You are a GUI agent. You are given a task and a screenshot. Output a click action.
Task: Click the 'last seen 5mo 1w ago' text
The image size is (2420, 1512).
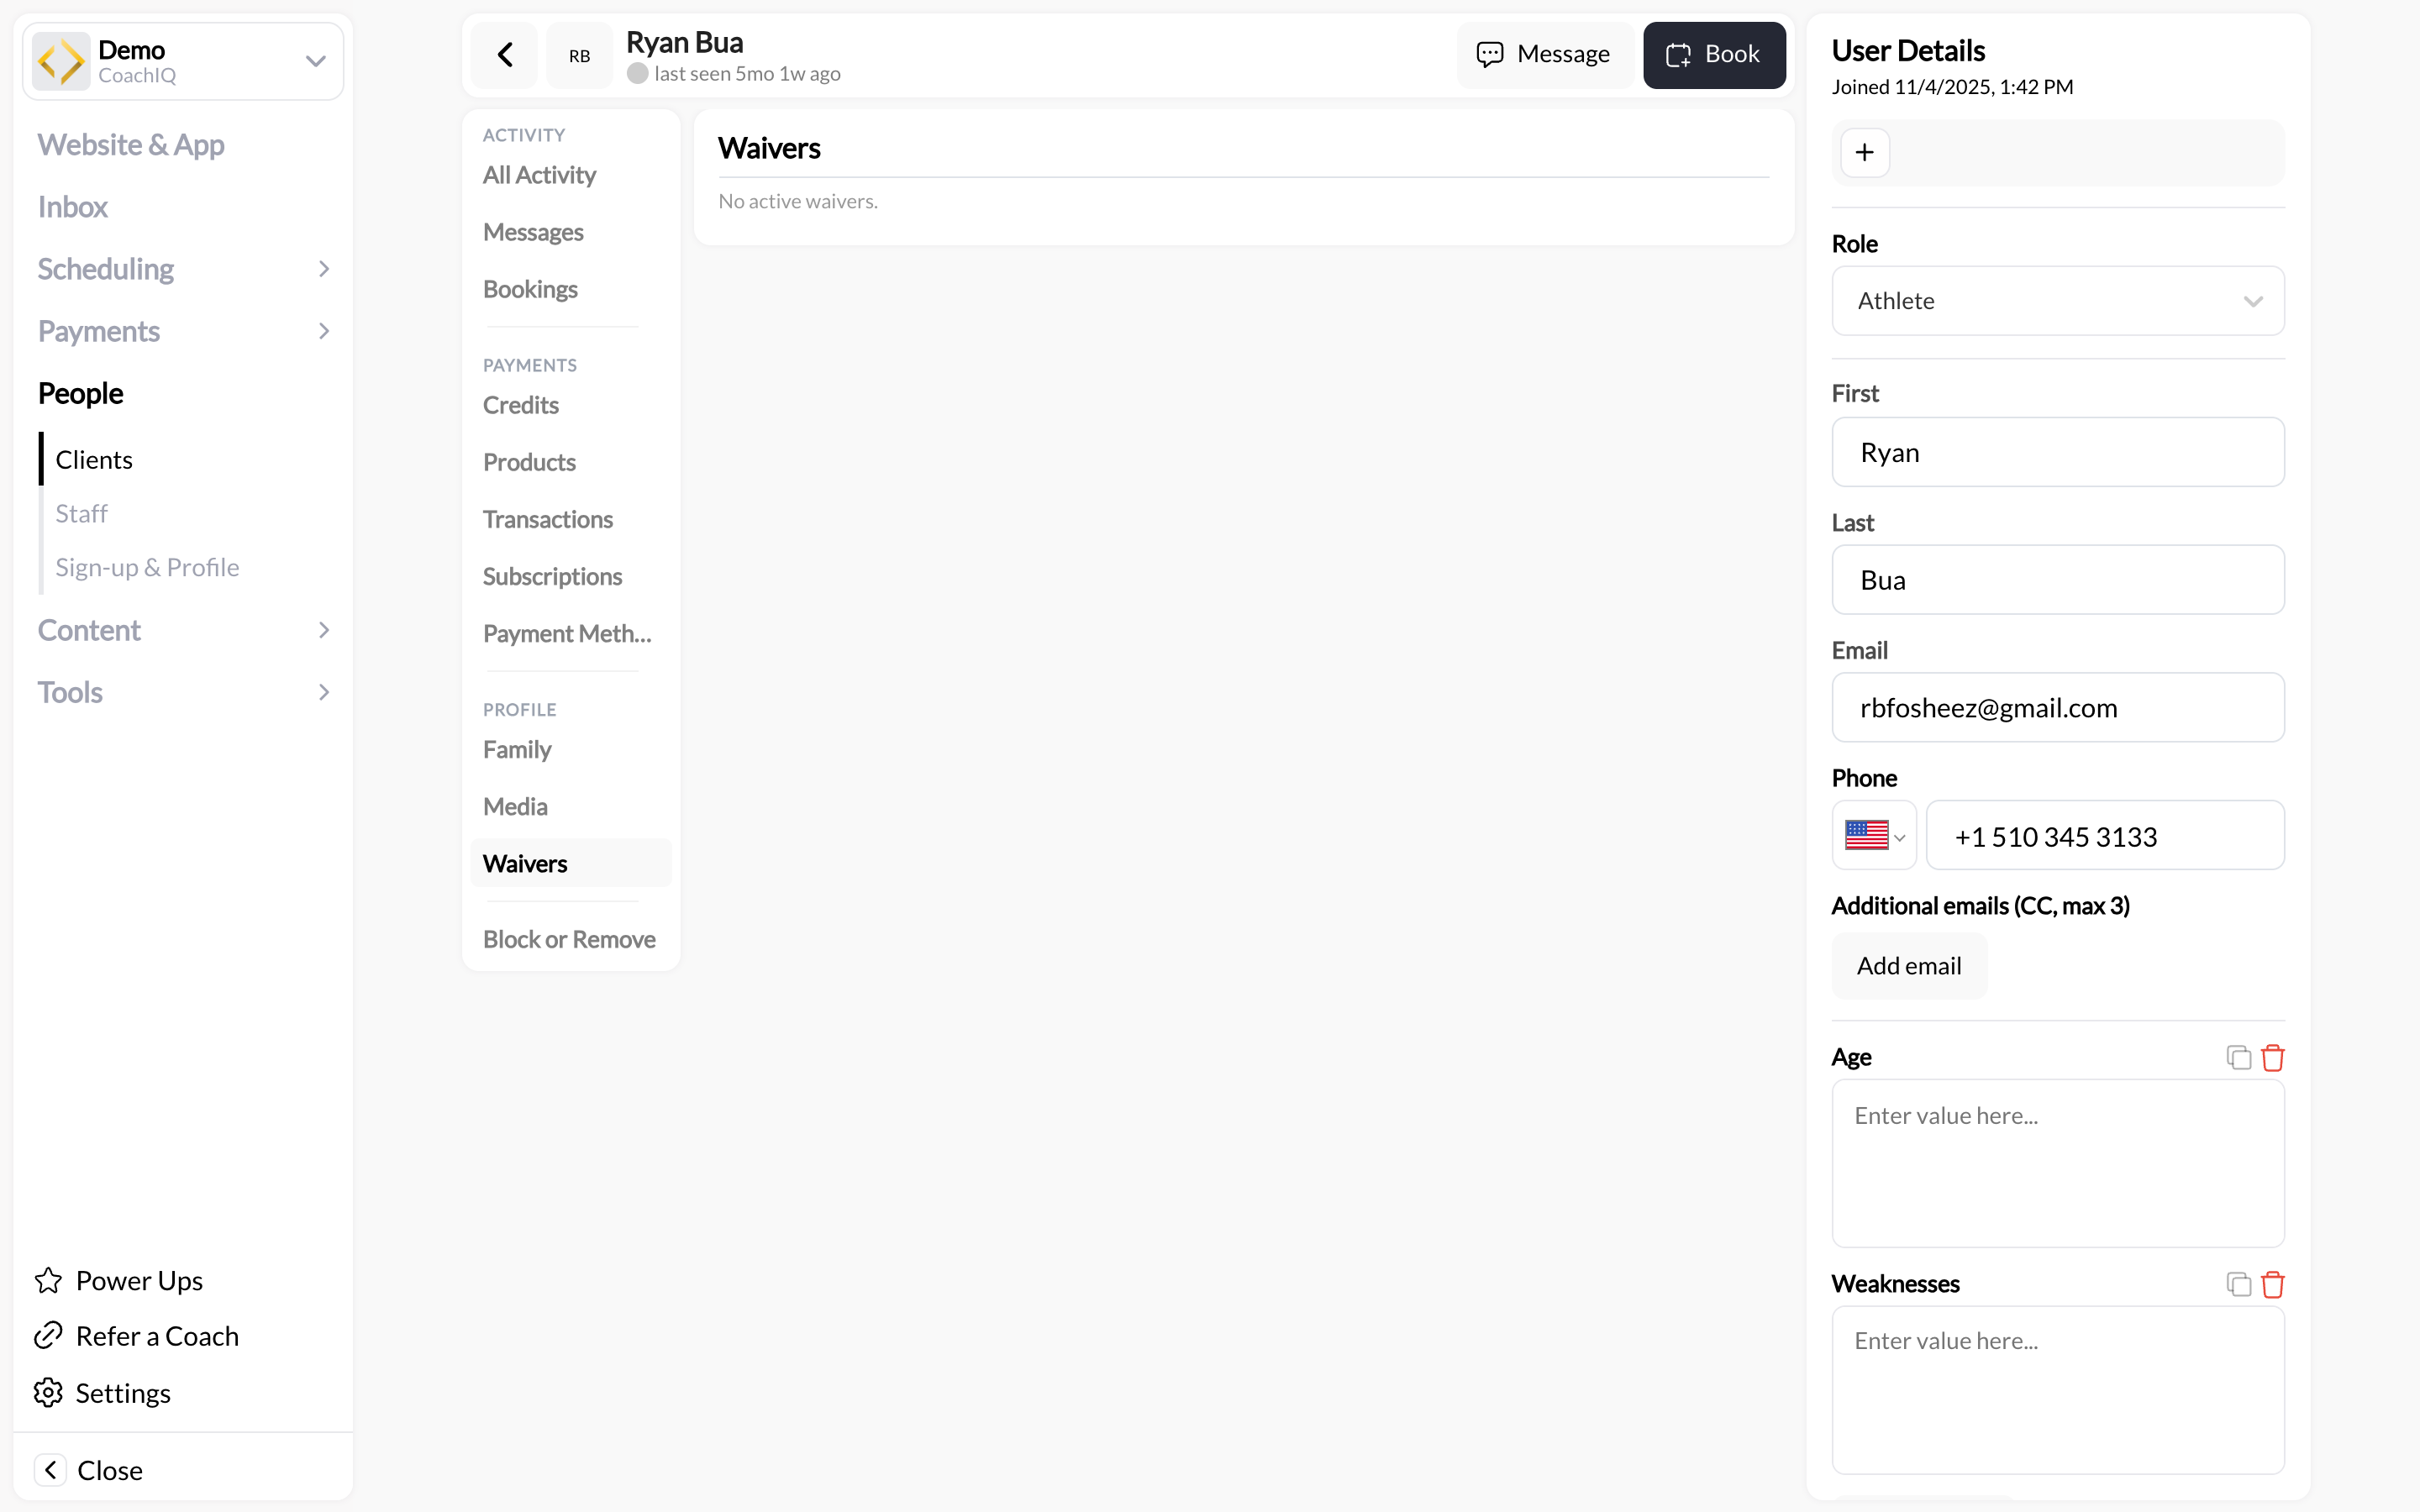coord(747,74)
